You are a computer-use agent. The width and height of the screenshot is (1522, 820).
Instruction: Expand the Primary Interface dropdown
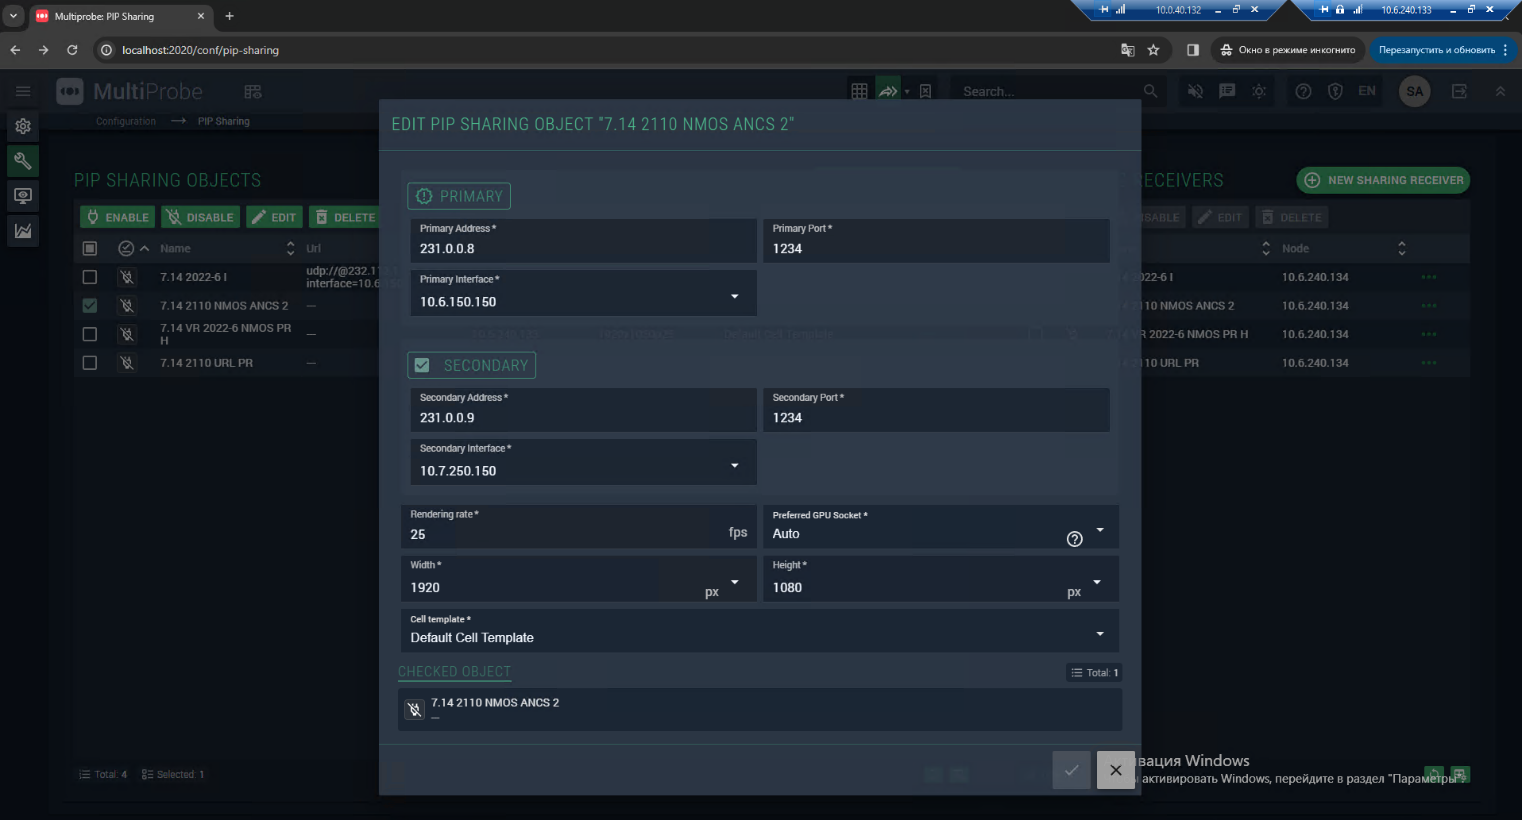(734, 296)
